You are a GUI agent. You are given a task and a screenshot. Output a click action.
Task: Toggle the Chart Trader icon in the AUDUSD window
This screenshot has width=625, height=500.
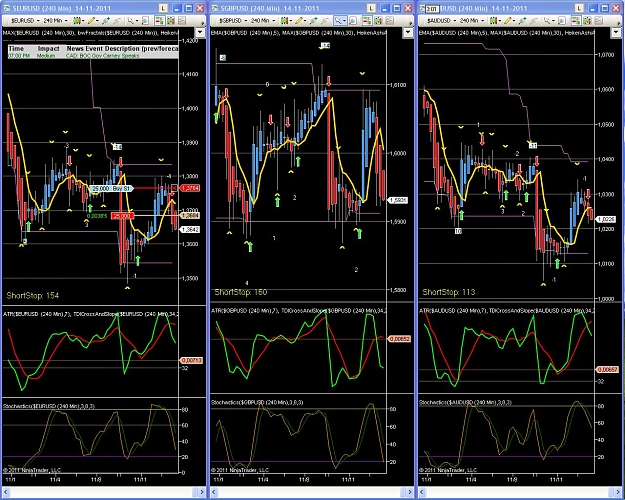click(576, 20)
